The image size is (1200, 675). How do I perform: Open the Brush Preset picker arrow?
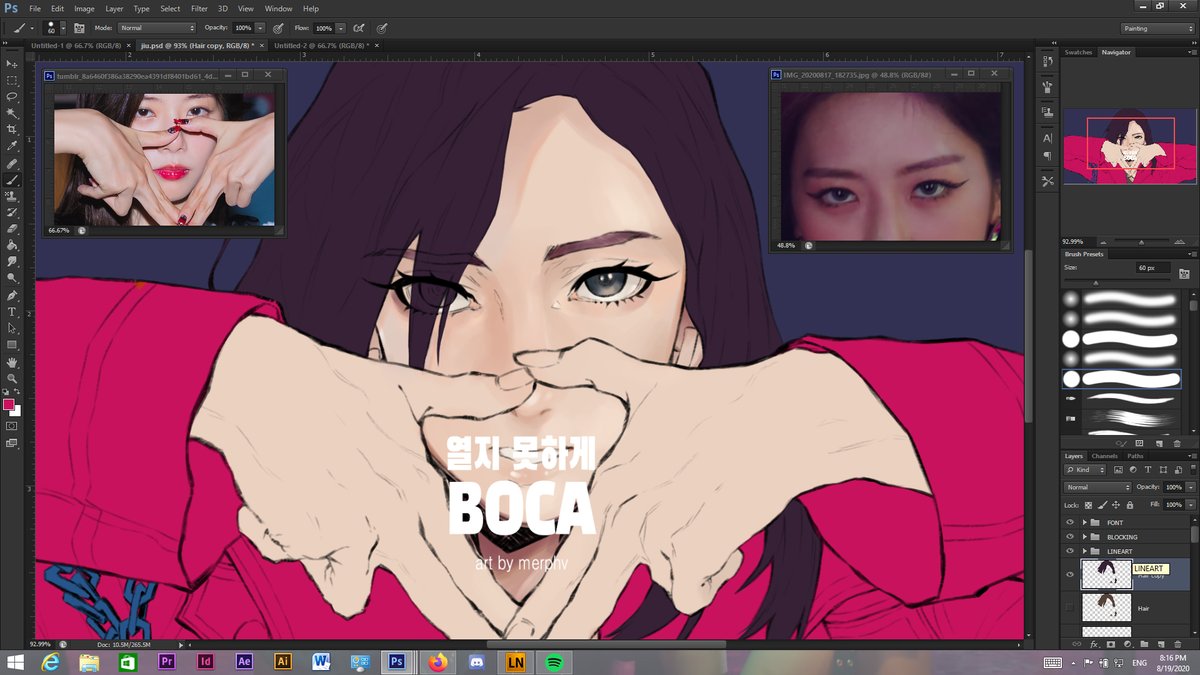(62, 28)
